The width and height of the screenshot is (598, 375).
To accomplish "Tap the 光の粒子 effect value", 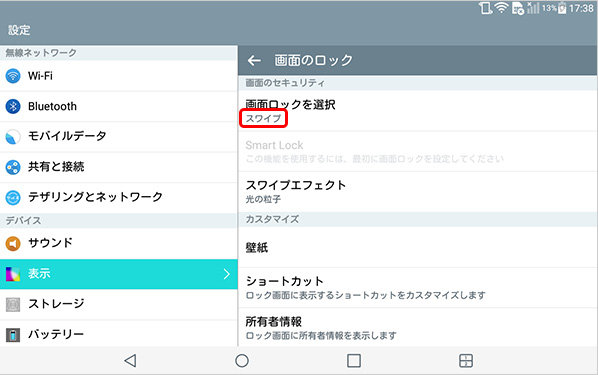I will coord(263,199).
